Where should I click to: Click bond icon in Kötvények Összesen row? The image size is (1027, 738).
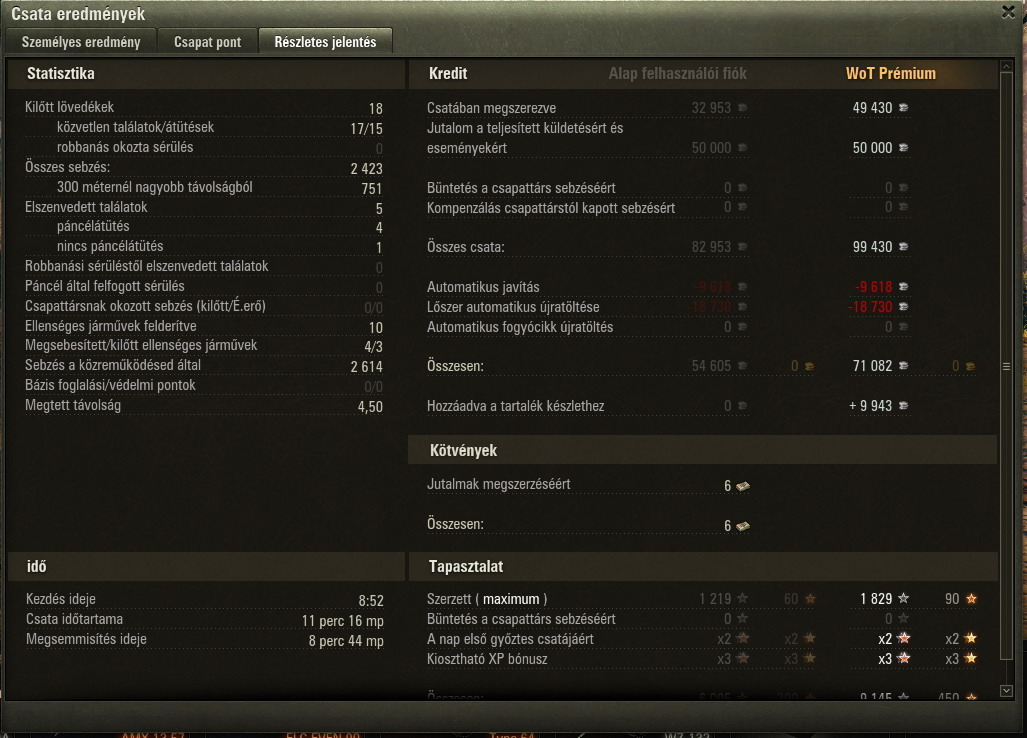pos(743,526)
